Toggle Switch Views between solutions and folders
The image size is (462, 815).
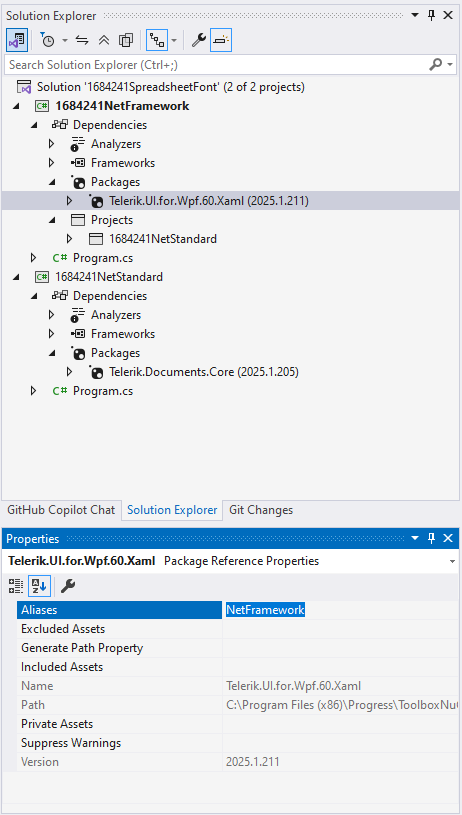click(17, 40)
